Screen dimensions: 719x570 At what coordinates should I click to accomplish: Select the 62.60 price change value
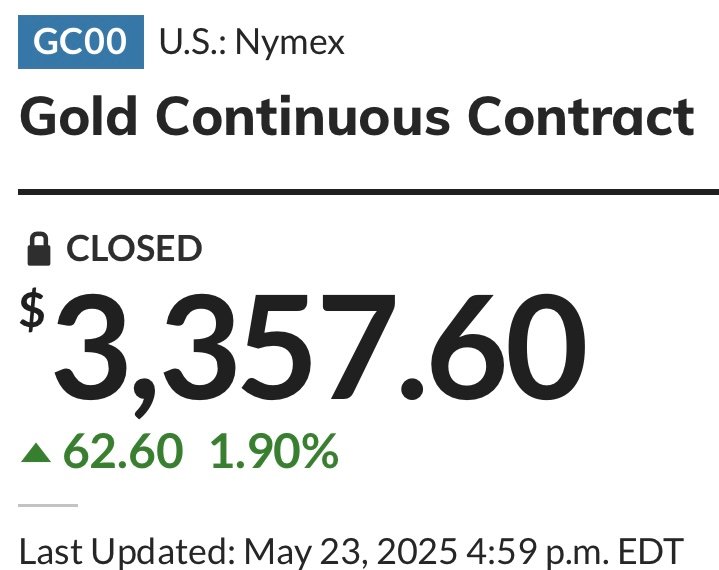pyautogui.click(x=123, y=451)
